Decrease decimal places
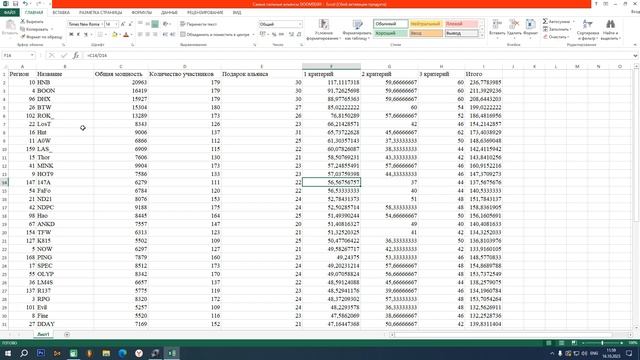Viewport: 640px width, 360px height. tap(299, 35)
